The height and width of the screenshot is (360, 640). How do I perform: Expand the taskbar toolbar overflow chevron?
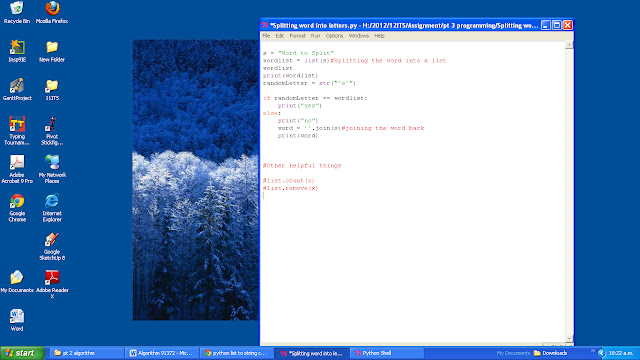click(x=592, y=351)
